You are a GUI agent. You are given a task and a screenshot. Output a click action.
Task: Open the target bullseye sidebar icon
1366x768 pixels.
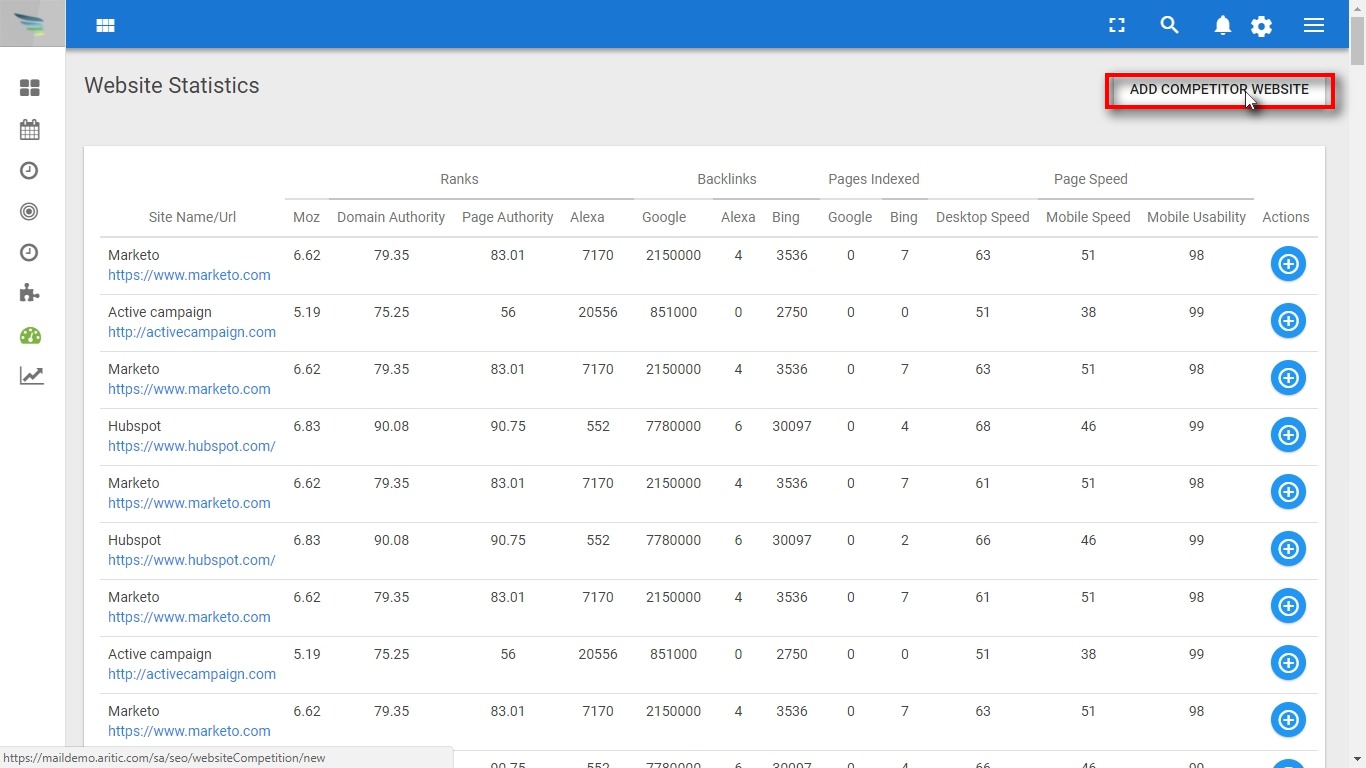pos(29,211)
